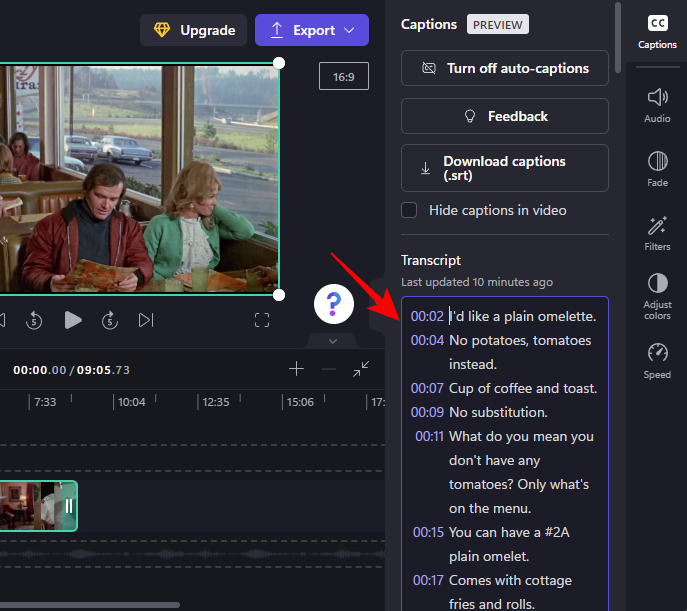
Task: Download captions as .srt file
Action: click(x=504, y=168)
